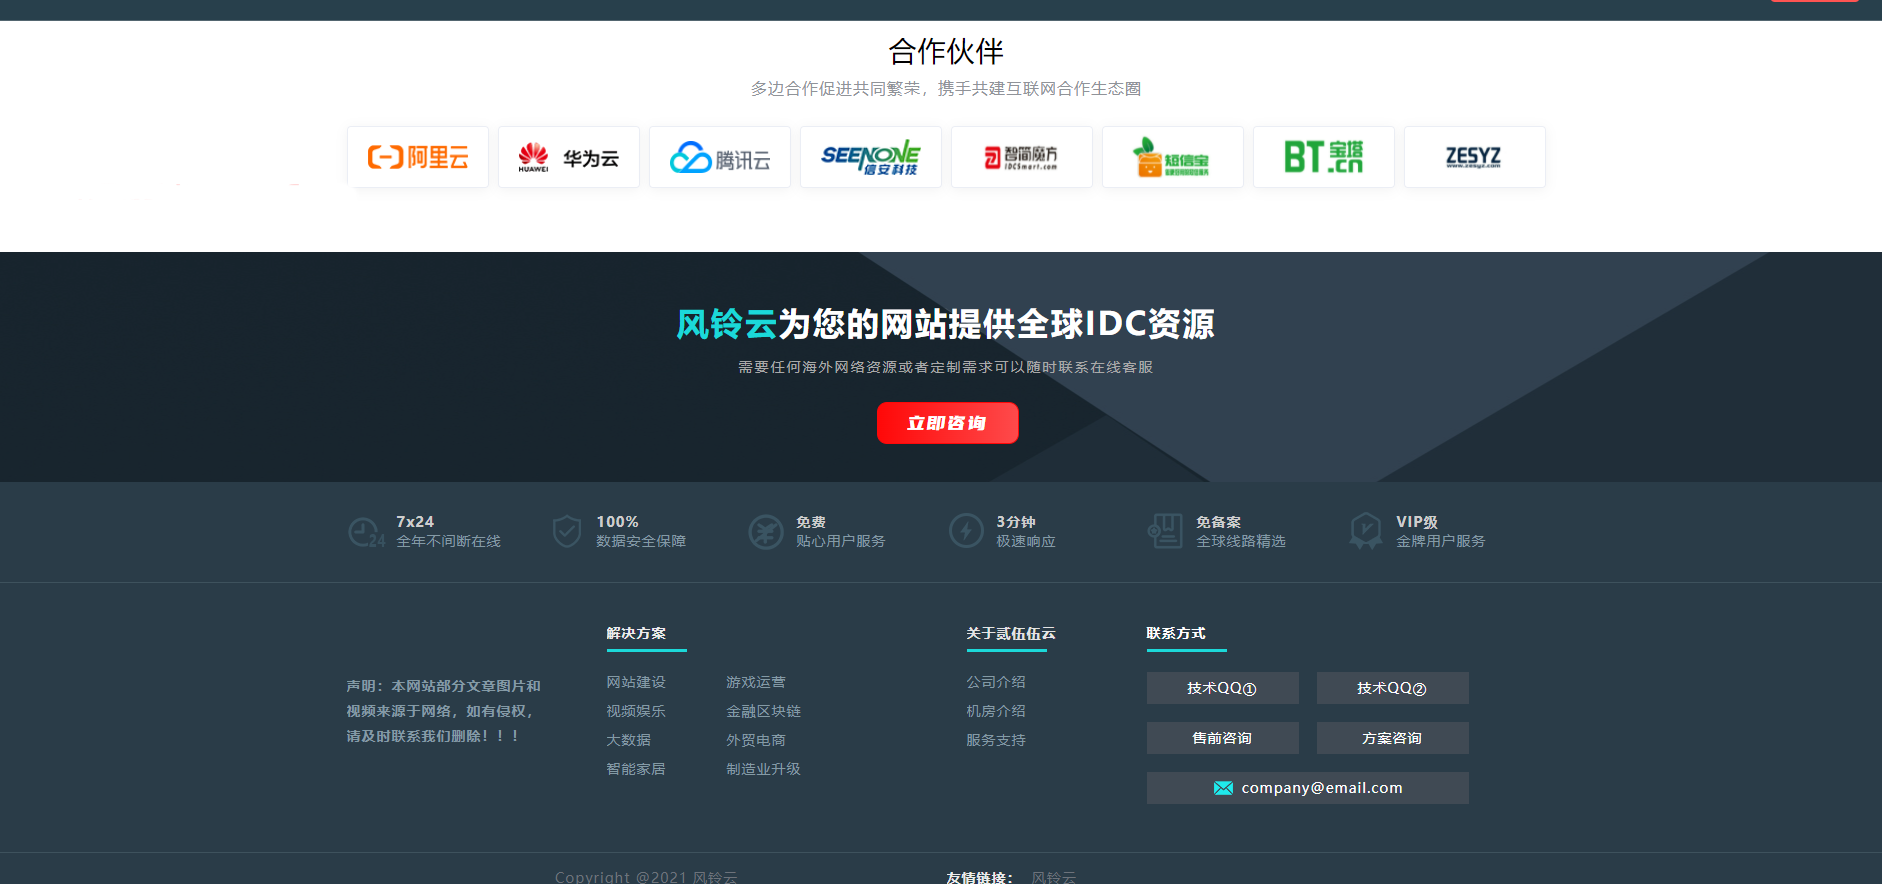The height and width of the screenshot is (884, 1882).
Task: Open the BT.cn 宝塔 partner logo
Action: pyautogui.click(x=1324, y=157)
